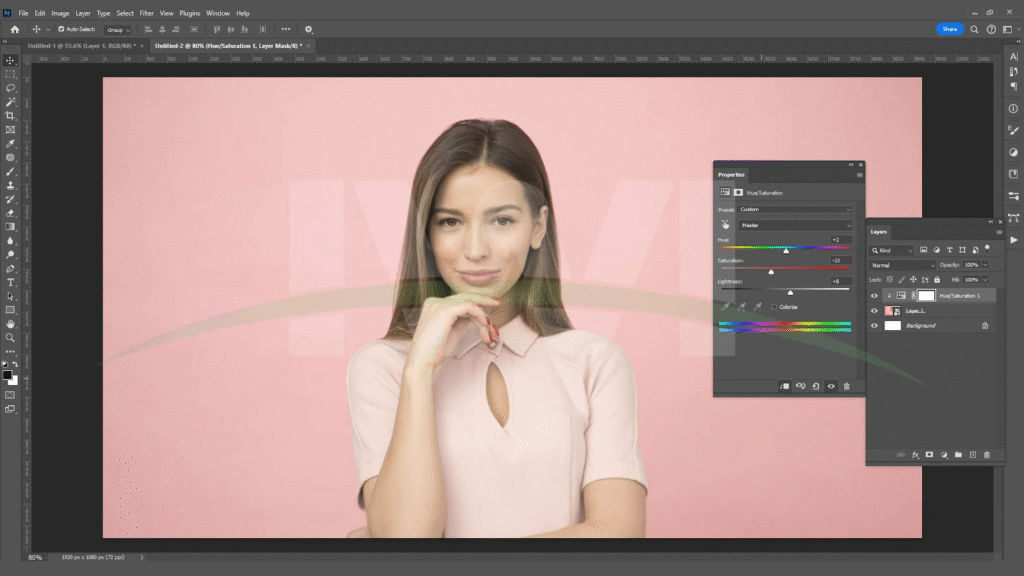The width and height of the screenshot is (1024, 576).
Task: Click the Saturation slider handle
Action: point(771,271)
